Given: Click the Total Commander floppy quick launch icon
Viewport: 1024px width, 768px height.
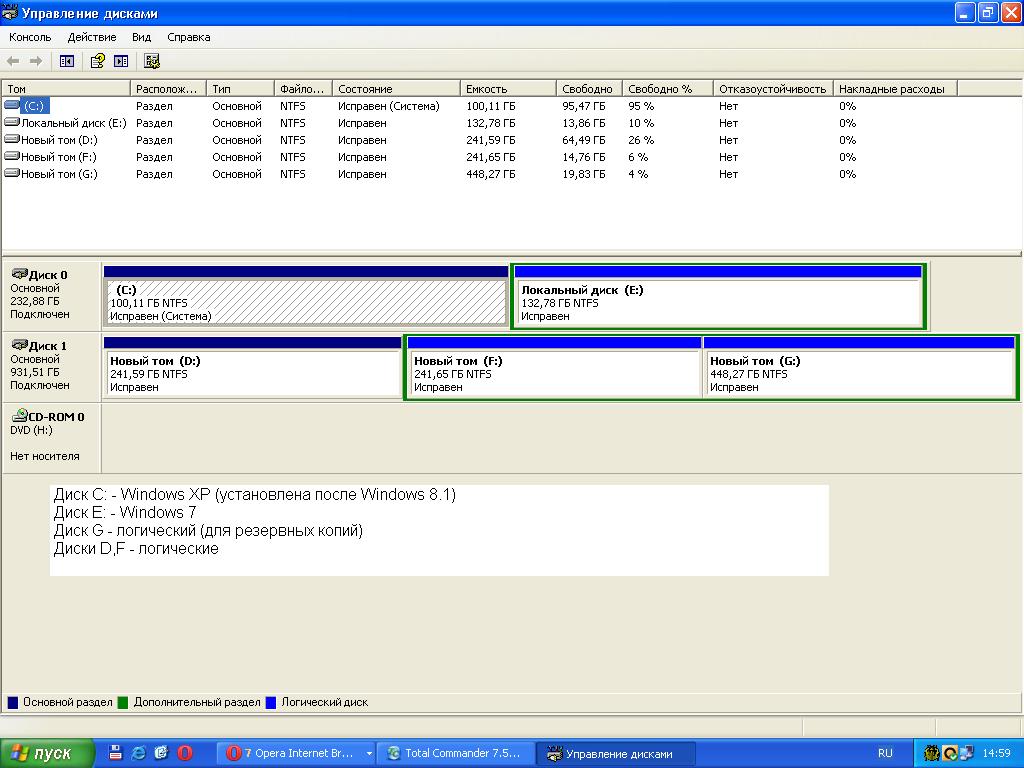Looking at the screenshot, I should (x=115, y=753).
